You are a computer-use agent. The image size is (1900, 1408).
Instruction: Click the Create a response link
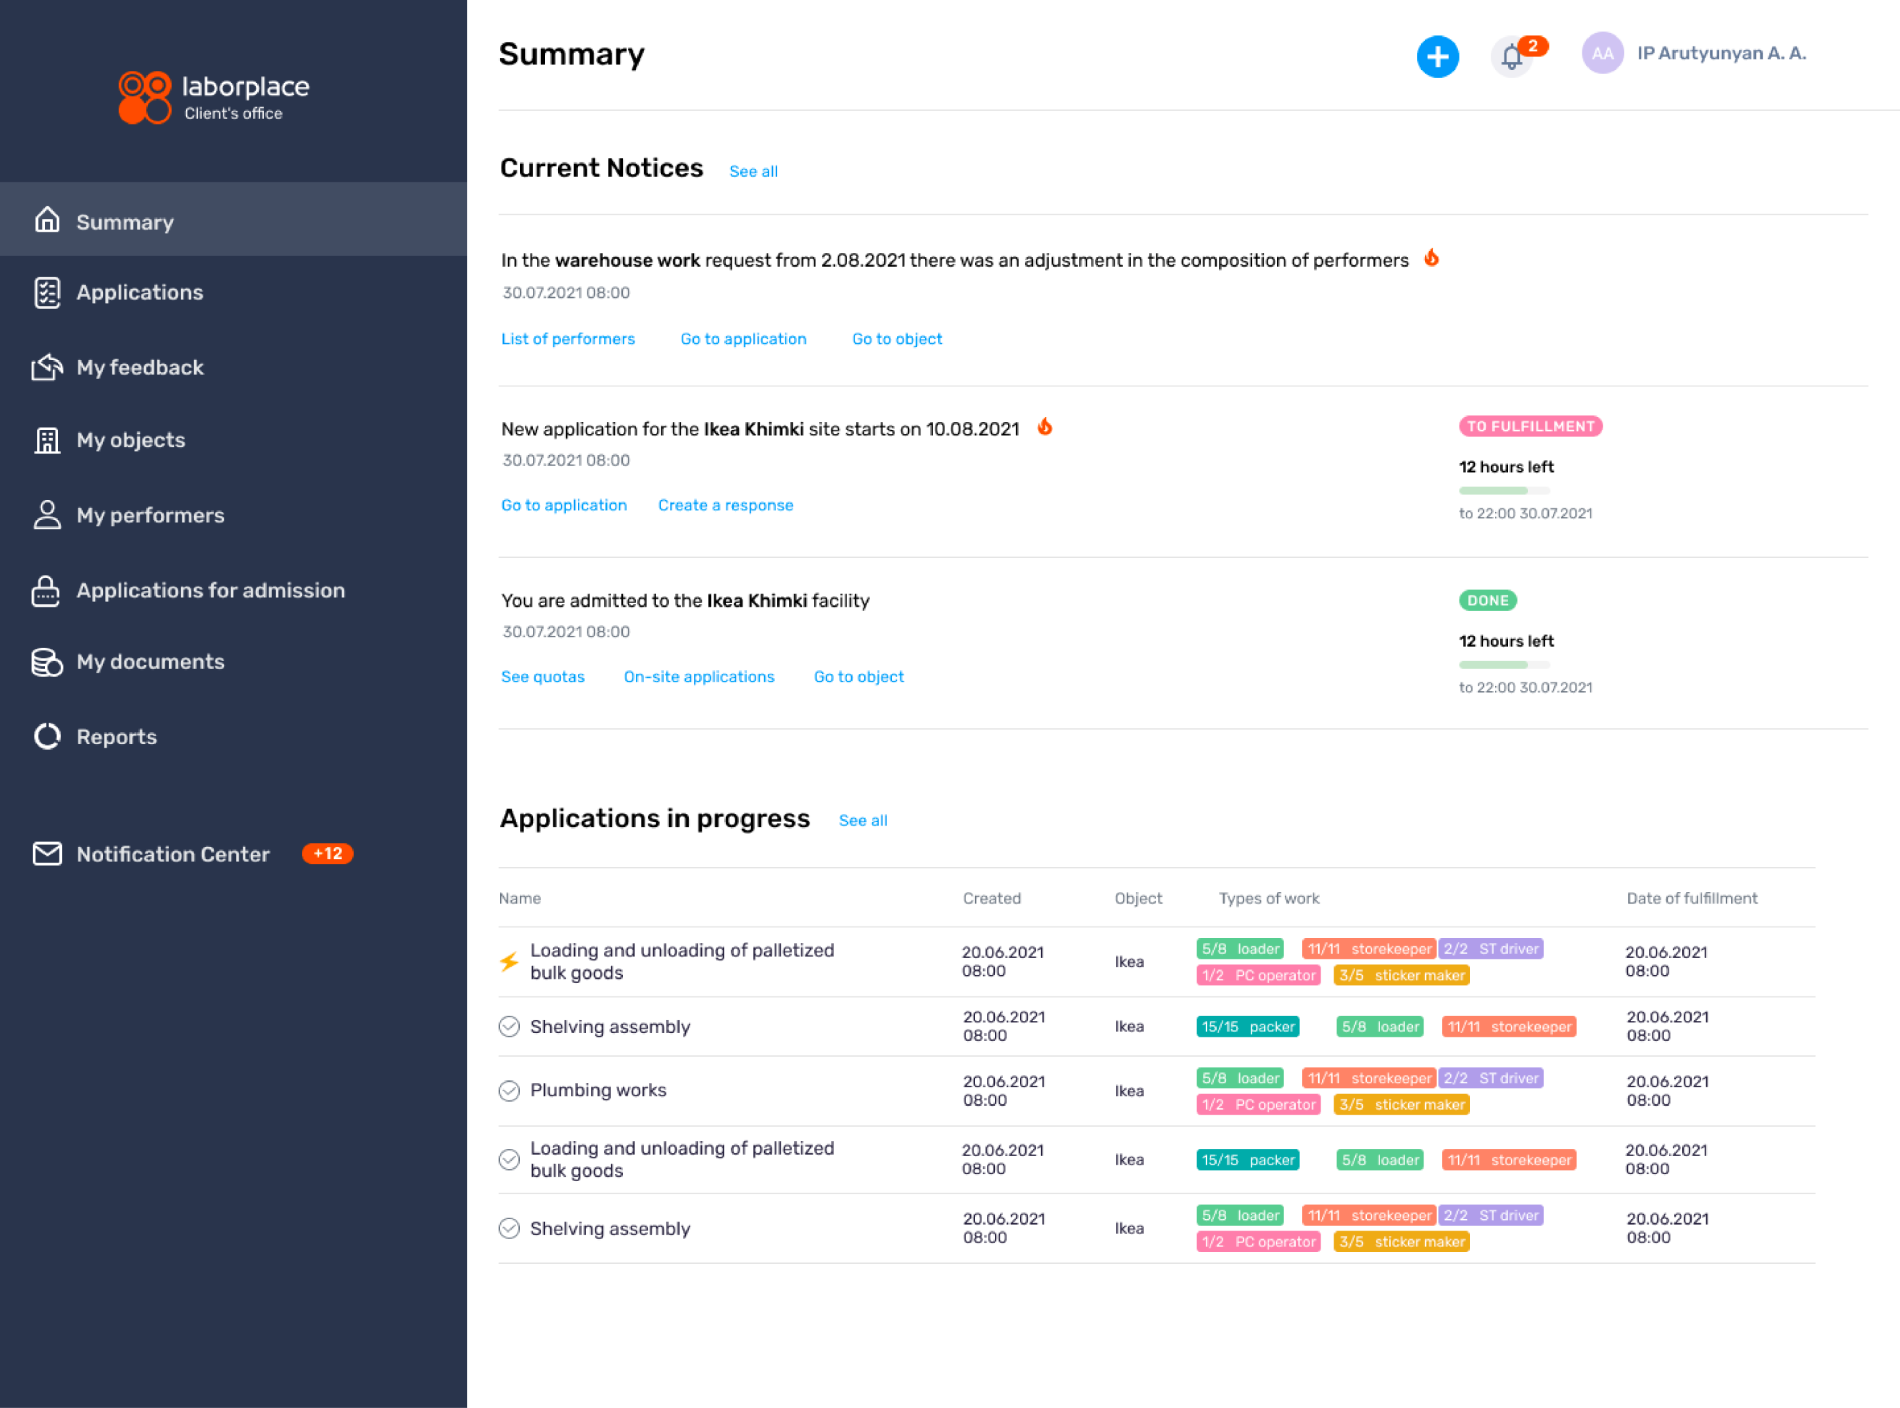tap(725, 506)
